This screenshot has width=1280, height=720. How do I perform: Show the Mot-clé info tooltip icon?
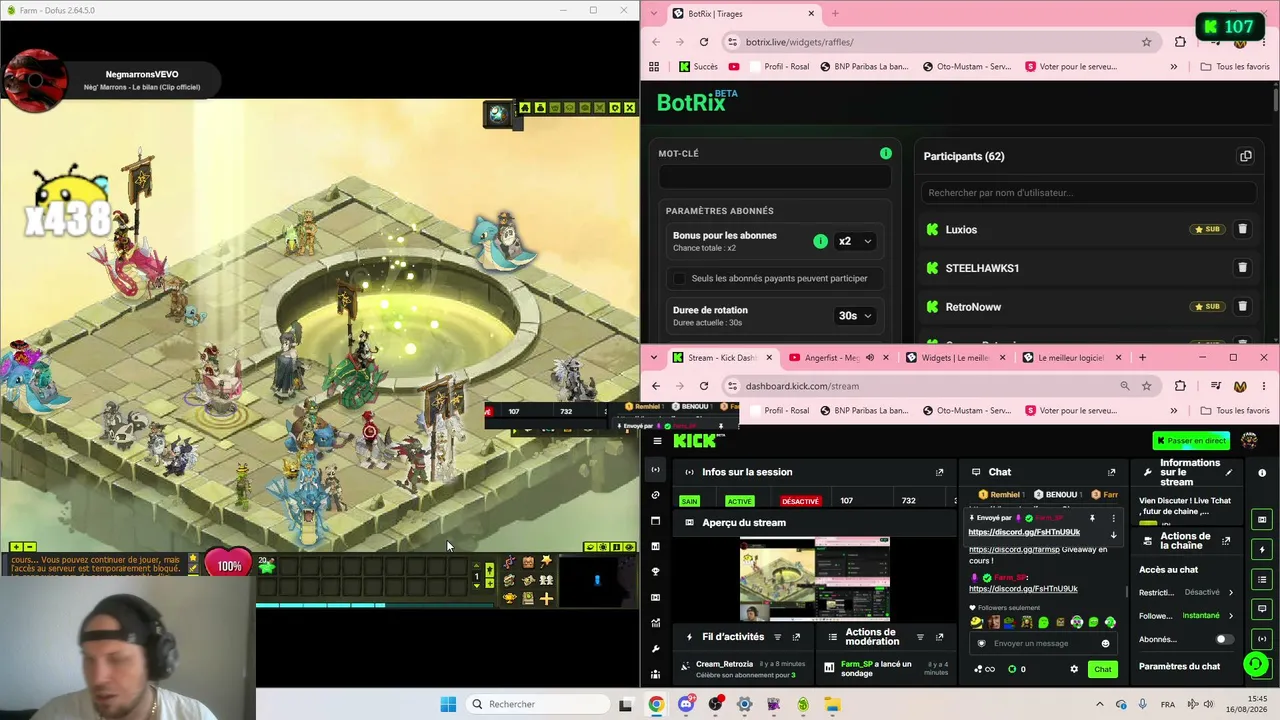[885, 153]
